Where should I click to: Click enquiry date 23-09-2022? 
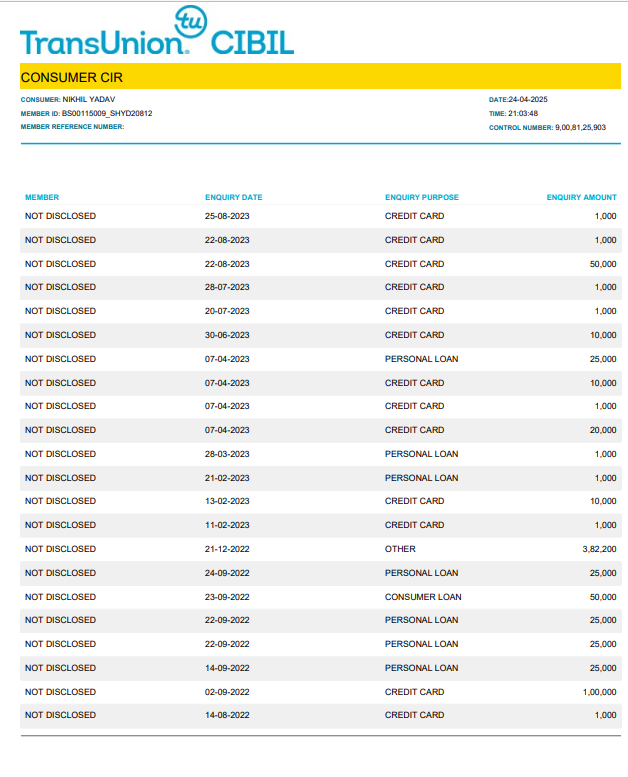[x=227, y=597]
